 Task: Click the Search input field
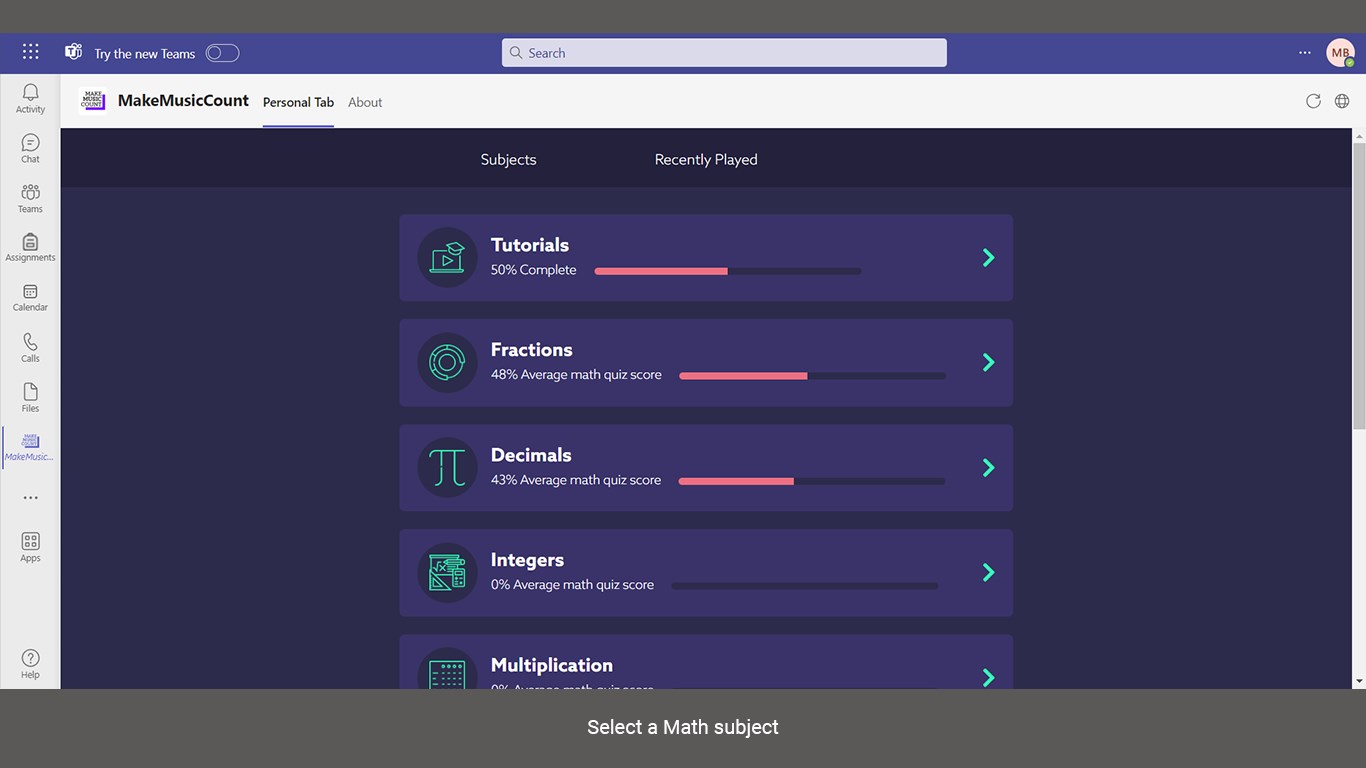[724, 53]
